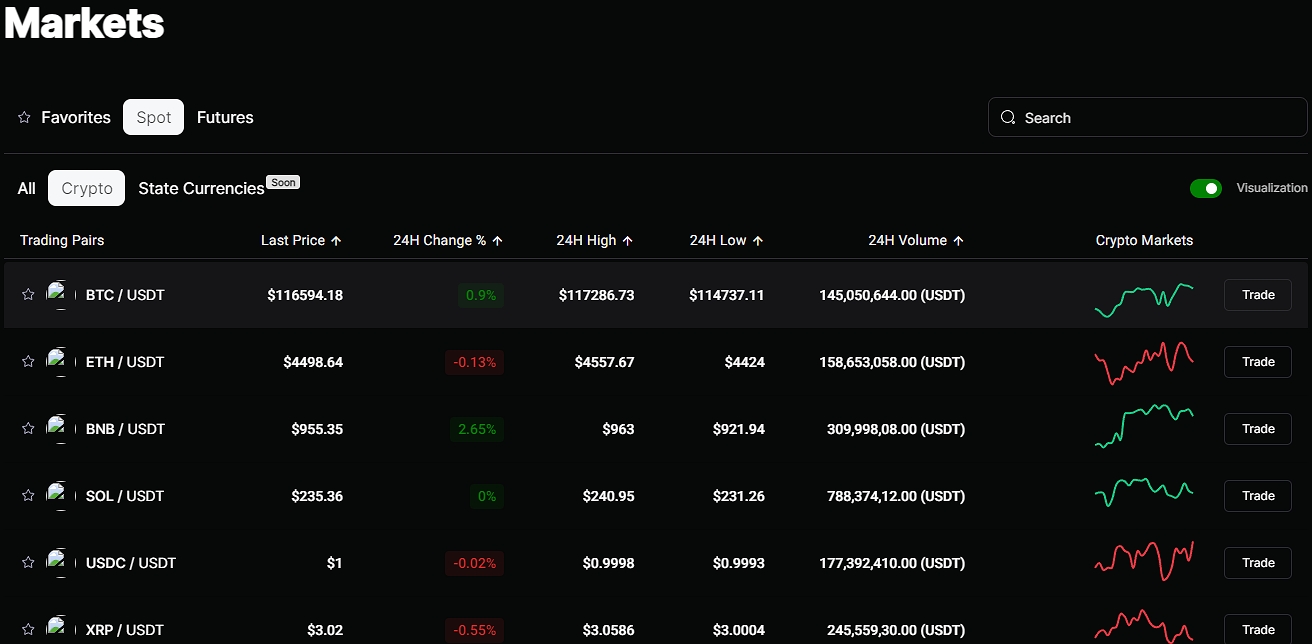
Task: Star the ETH / USDT pair as favorite
Action: (x=28, y=362)
